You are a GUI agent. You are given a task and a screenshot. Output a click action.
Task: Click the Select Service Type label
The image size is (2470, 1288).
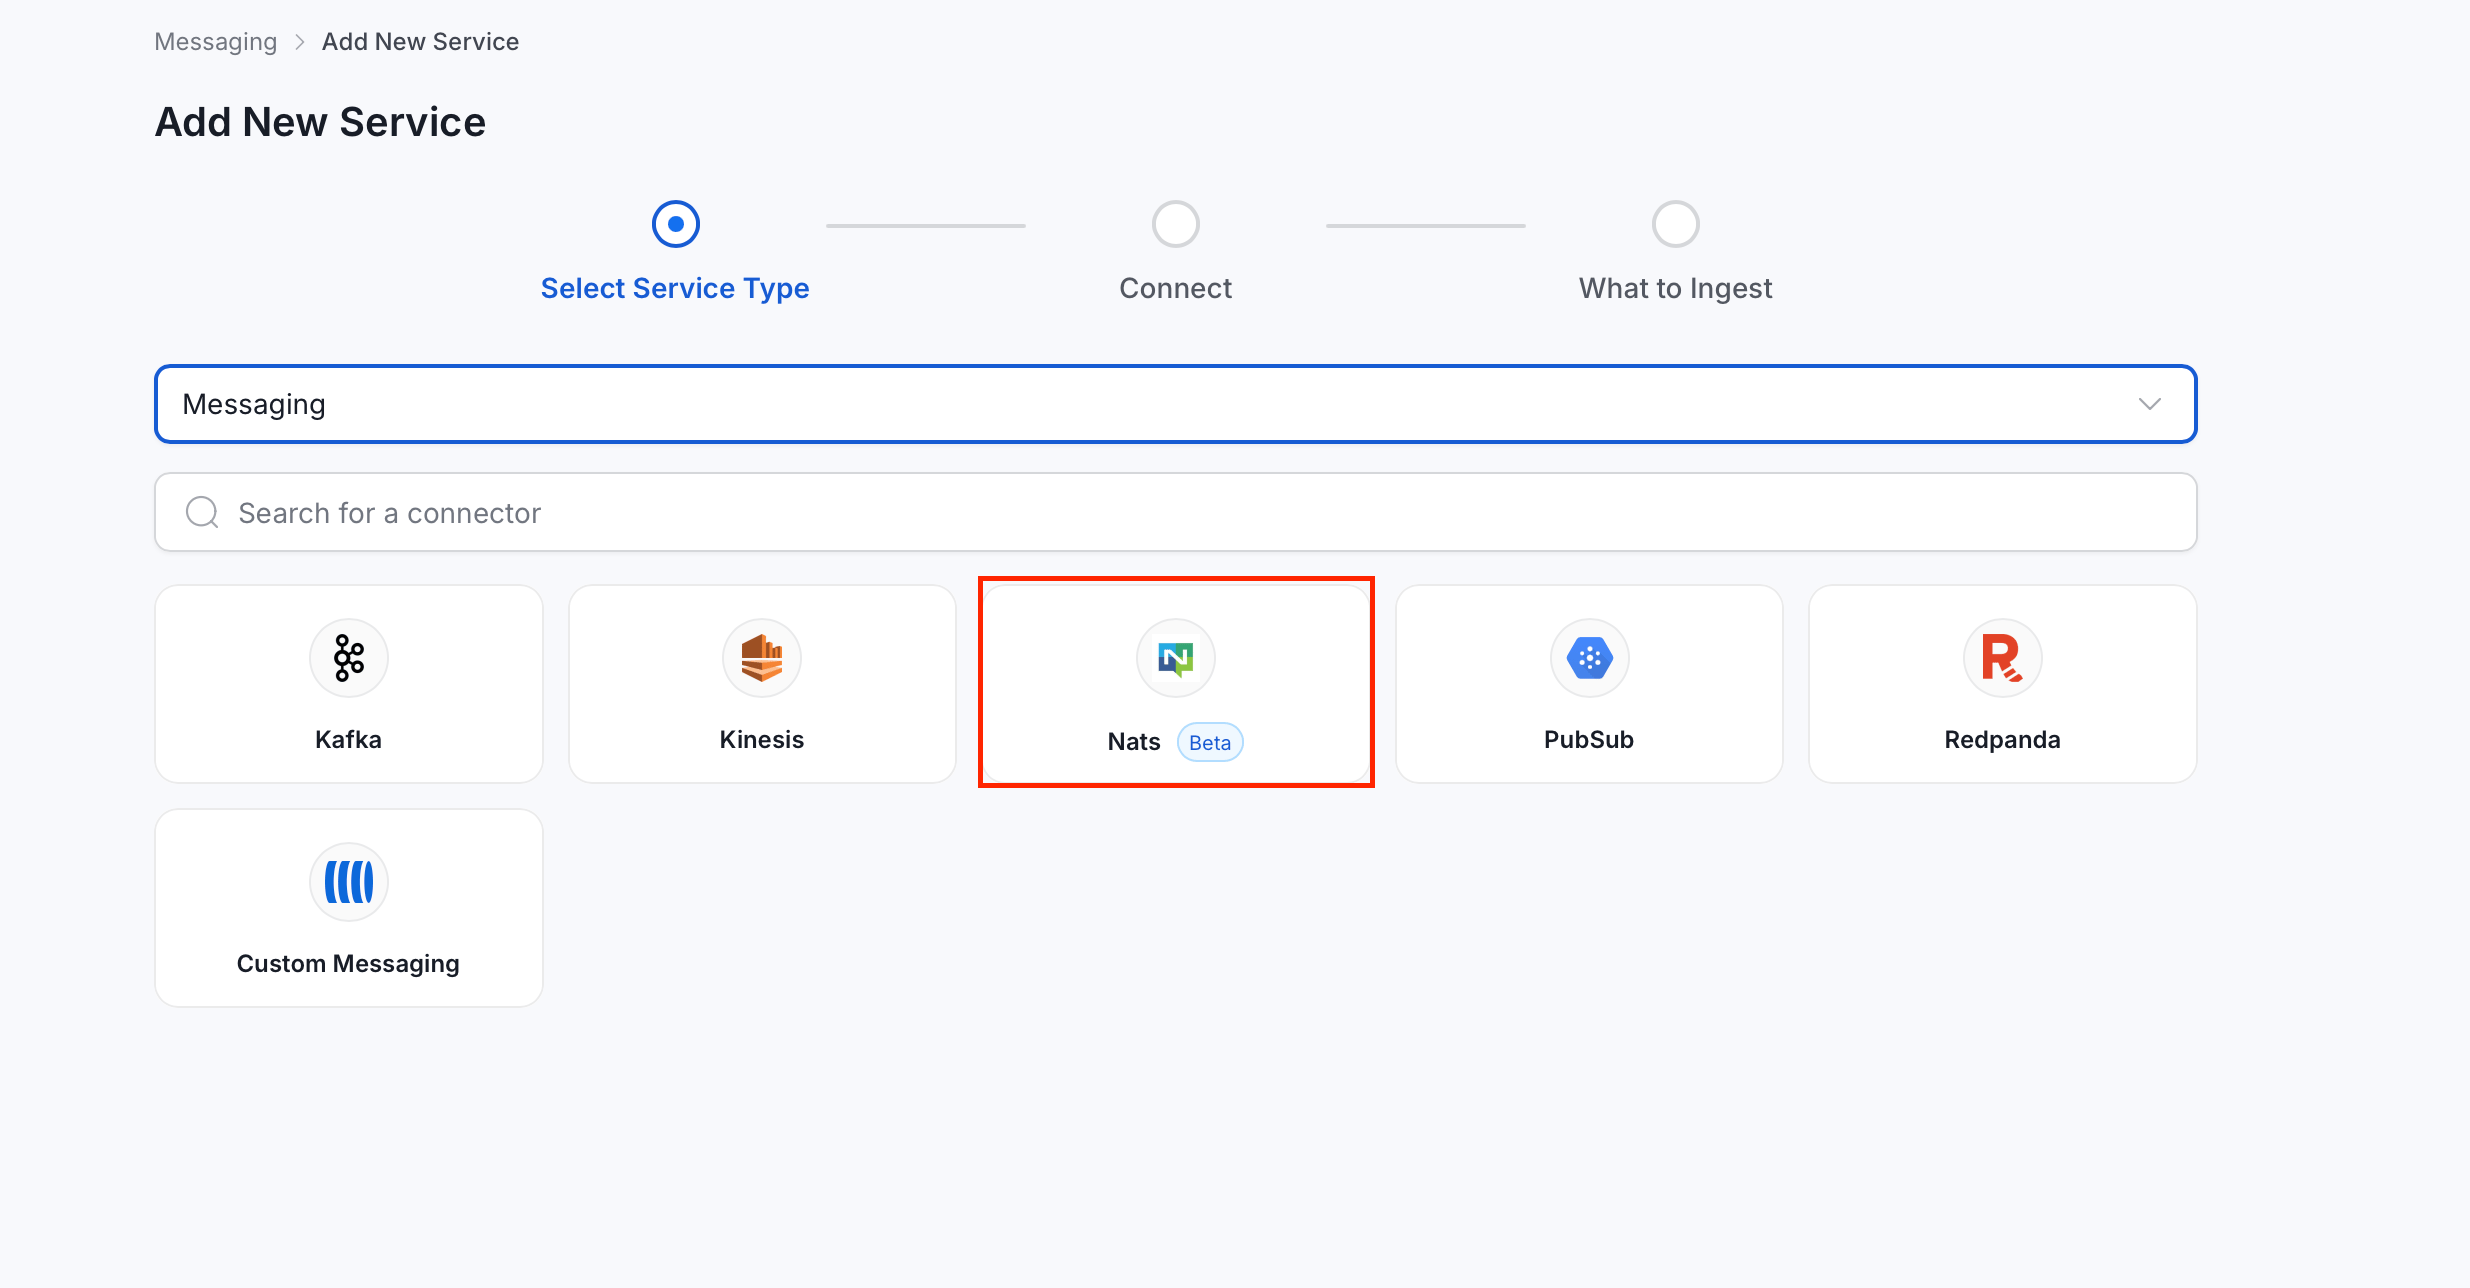[x=675, y=288]
